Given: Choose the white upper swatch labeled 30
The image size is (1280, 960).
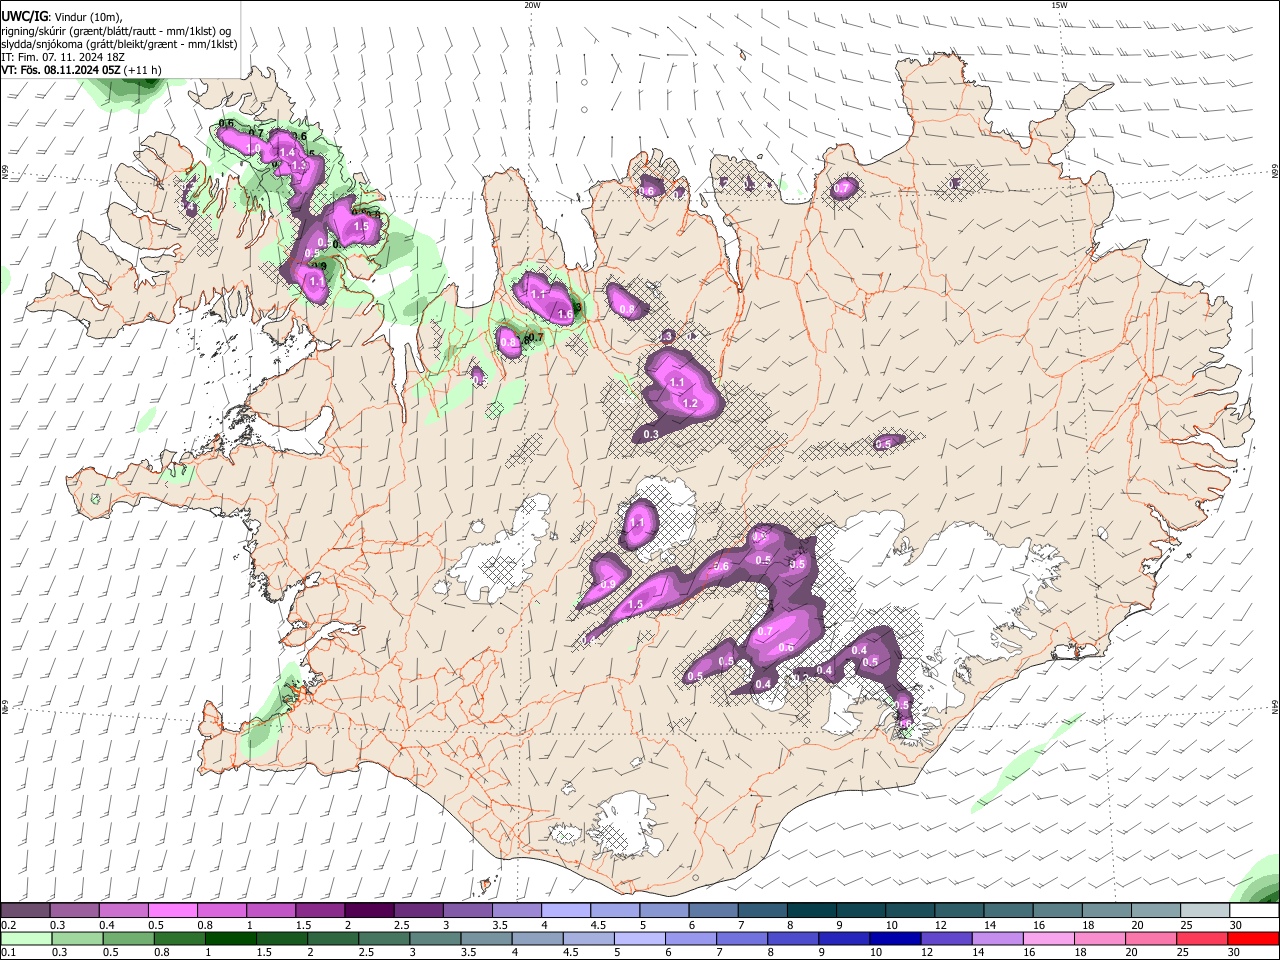Looking at the screenshot, I should (1255, 910).
